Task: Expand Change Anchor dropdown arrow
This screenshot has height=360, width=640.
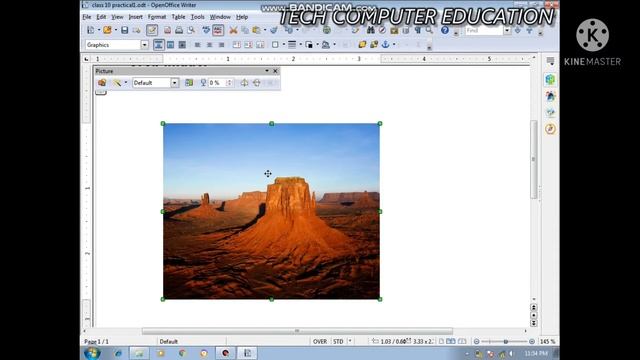Action: point(394,45)
